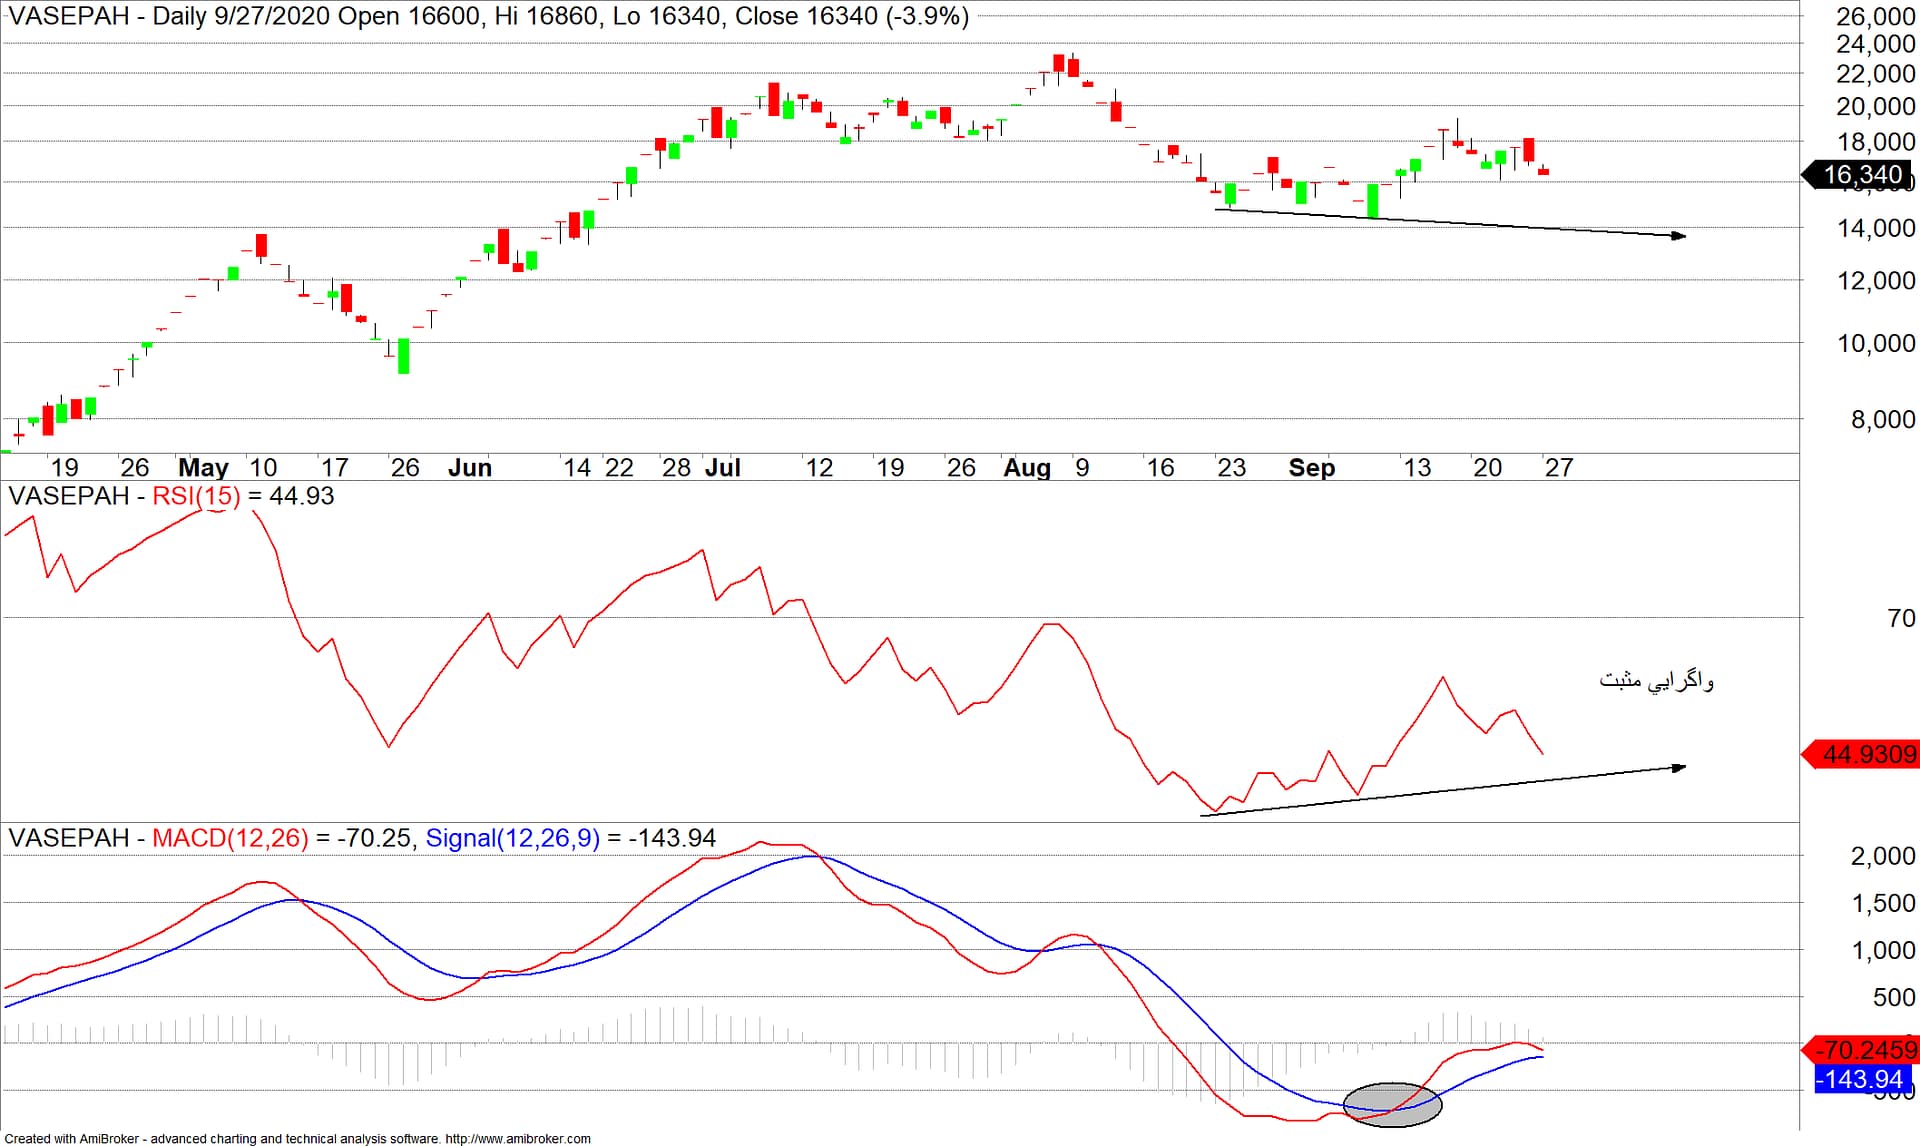Select the red -70.2459 MACD value tag
The height and width of the screenshot is (1146, 1920).
tap(1860, 1051)
